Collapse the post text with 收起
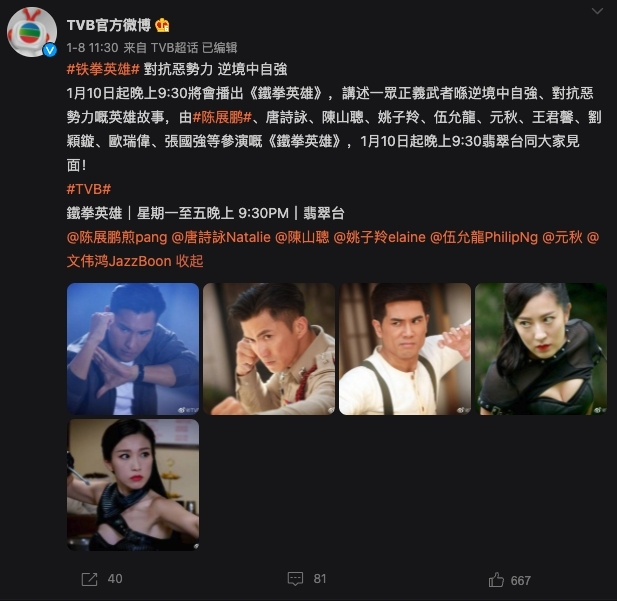The image size is (617, 601). pyautogui.click(x=189, y=261)
